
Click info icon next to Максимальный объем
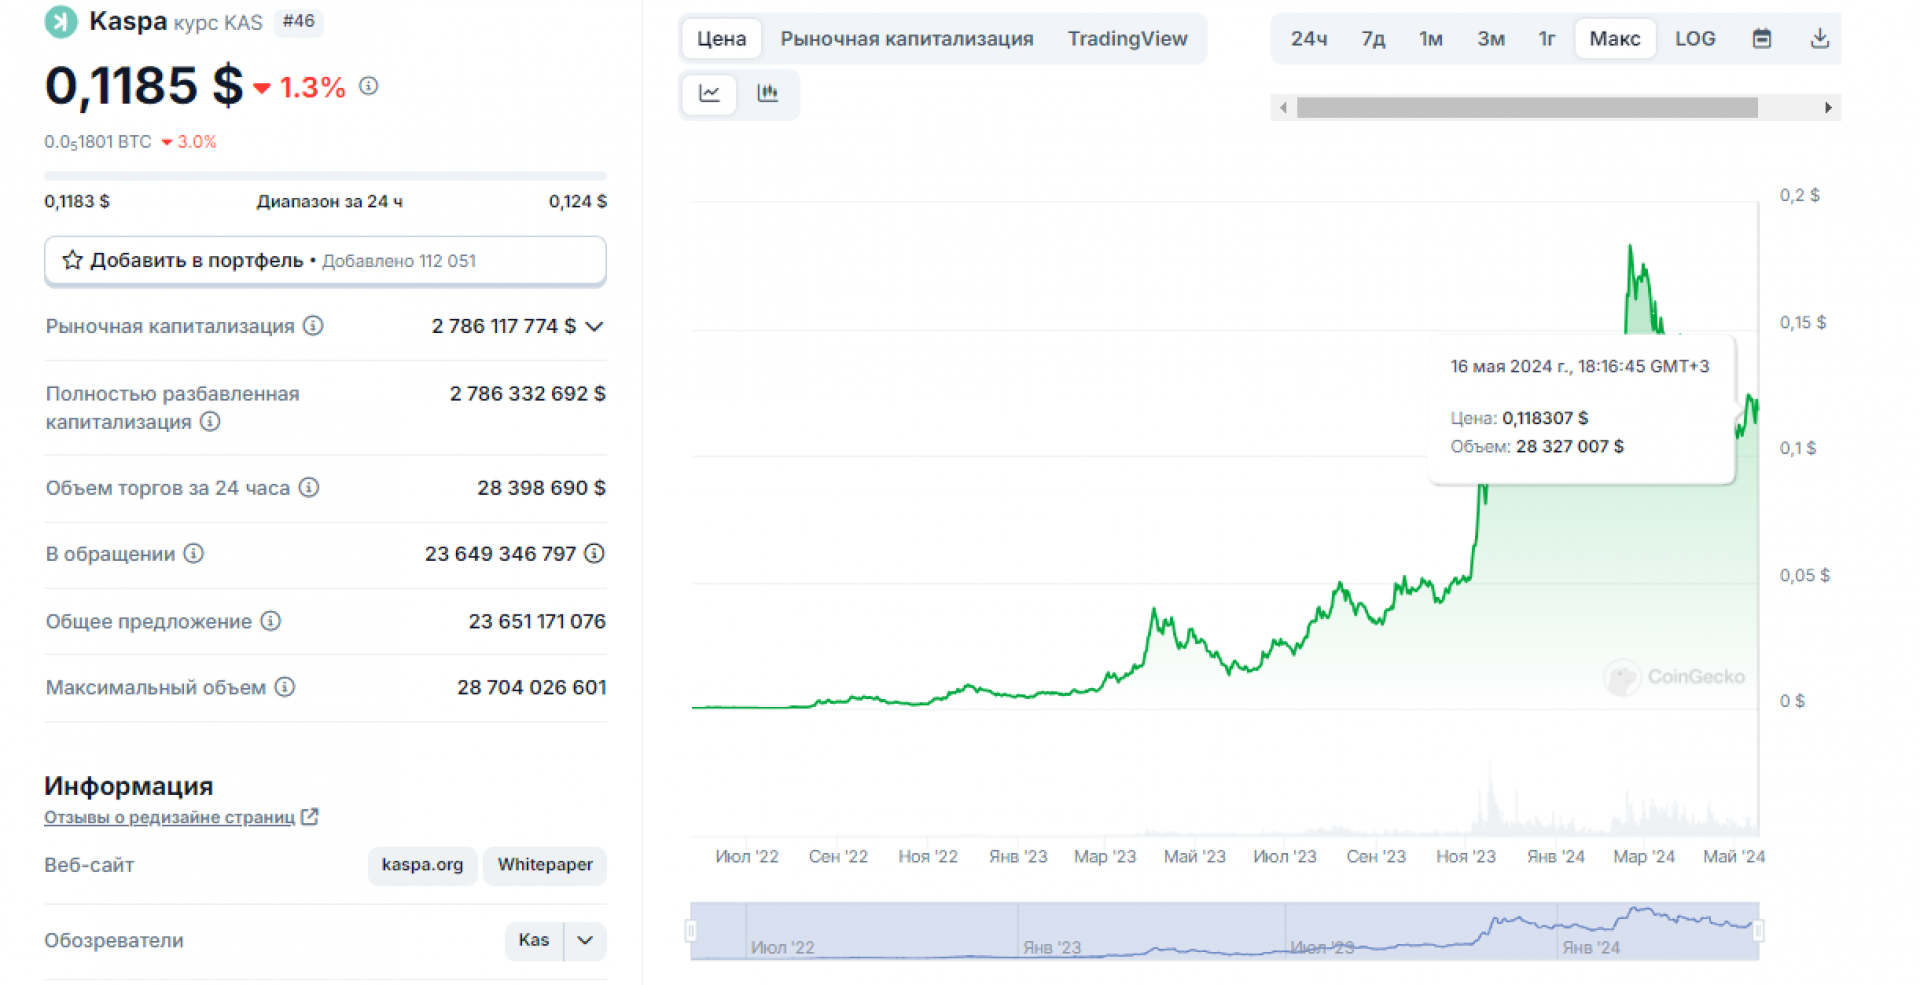tap(285, 687)
